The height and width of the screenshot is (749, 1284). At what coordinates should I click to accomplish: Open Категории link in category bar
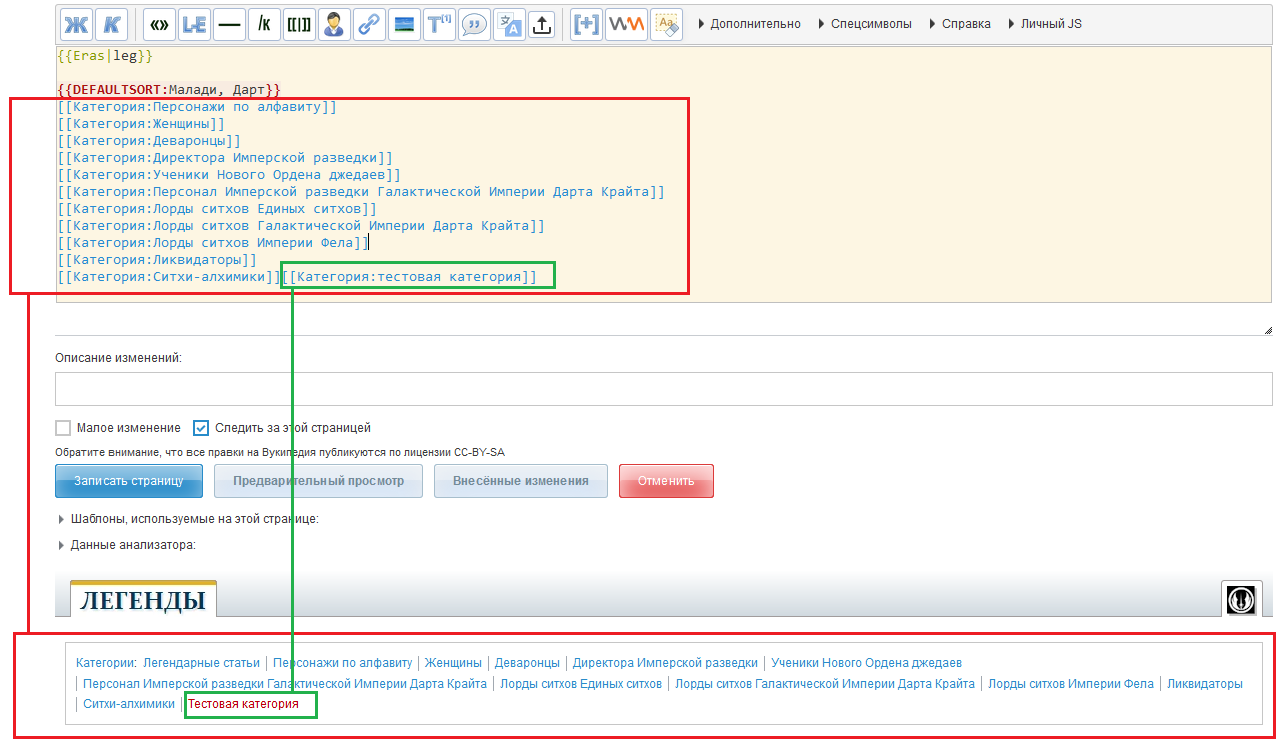tap(105, 662)
